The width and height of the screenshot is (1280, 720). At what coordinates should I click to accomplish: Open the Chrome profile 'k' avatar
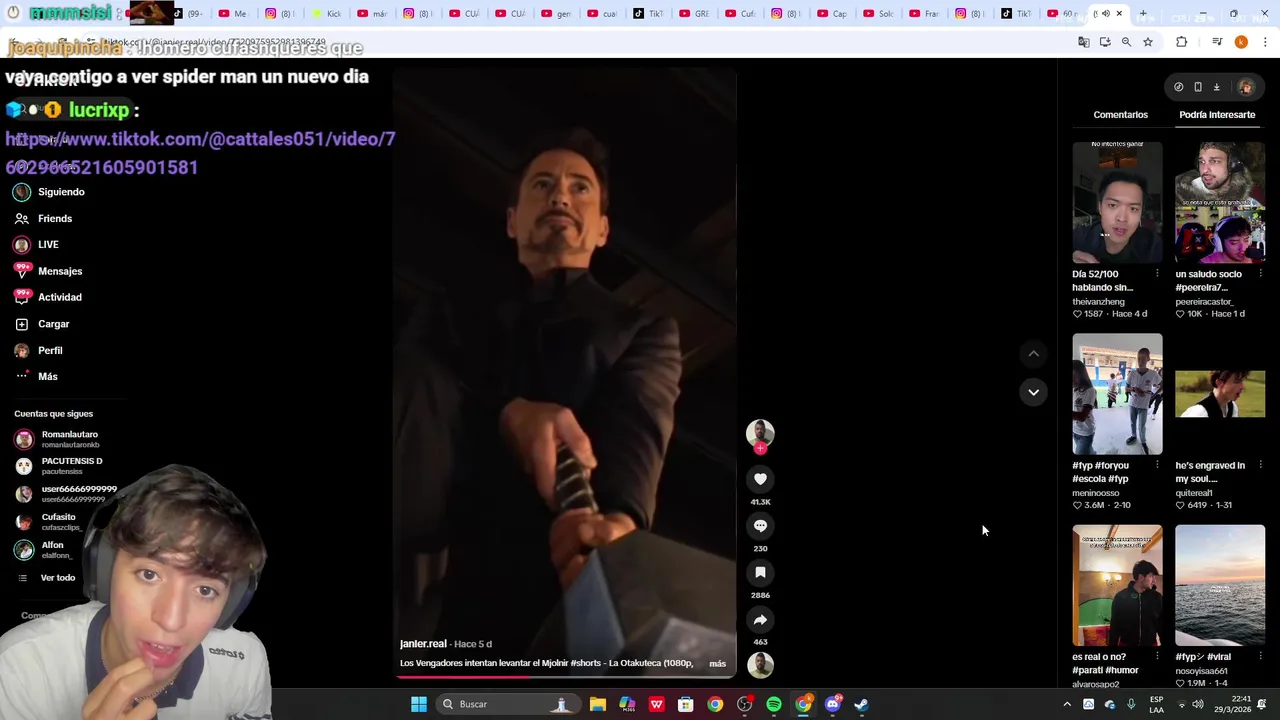[1241, 42]
